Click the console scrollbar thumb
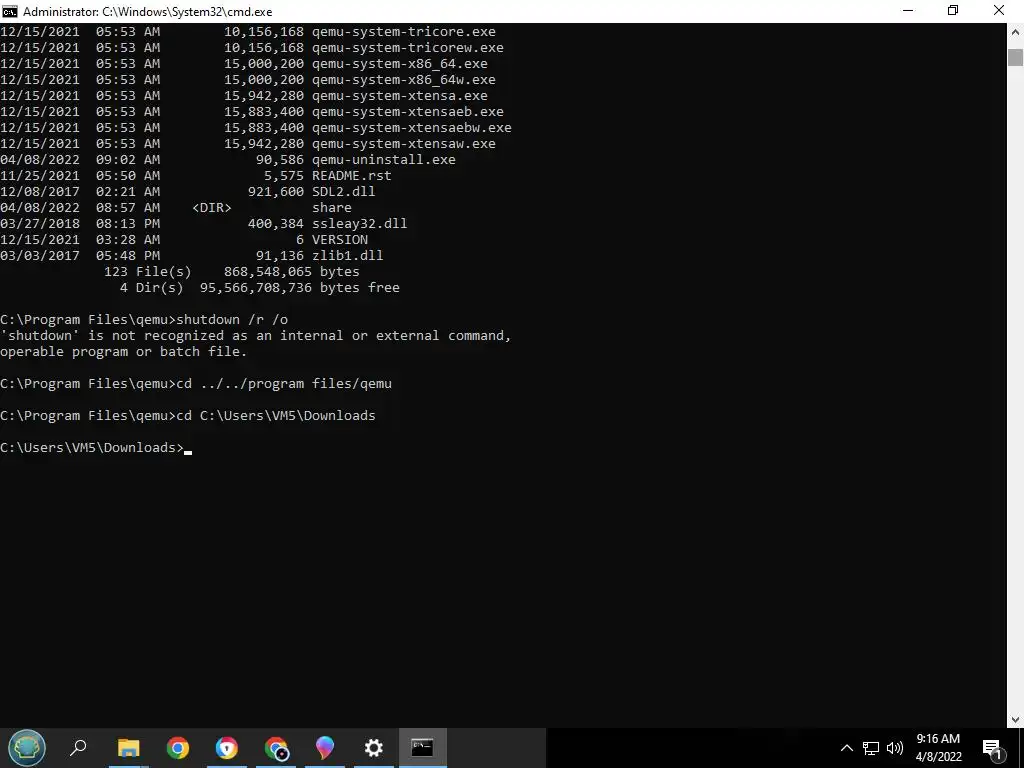This screenshot has height=768, width=1024. click(x=1015, y=57)
